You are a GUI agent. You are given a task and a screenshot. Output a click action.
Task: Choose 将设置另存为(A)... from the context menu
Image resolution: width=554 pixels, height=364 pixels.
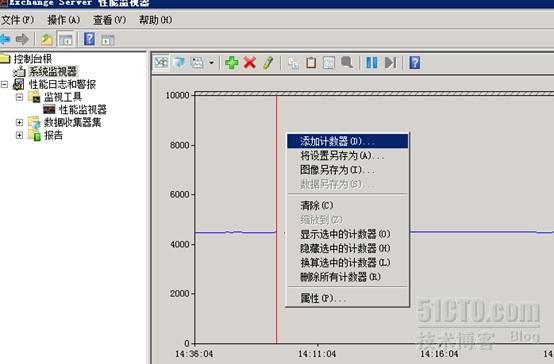coord(347,155)
